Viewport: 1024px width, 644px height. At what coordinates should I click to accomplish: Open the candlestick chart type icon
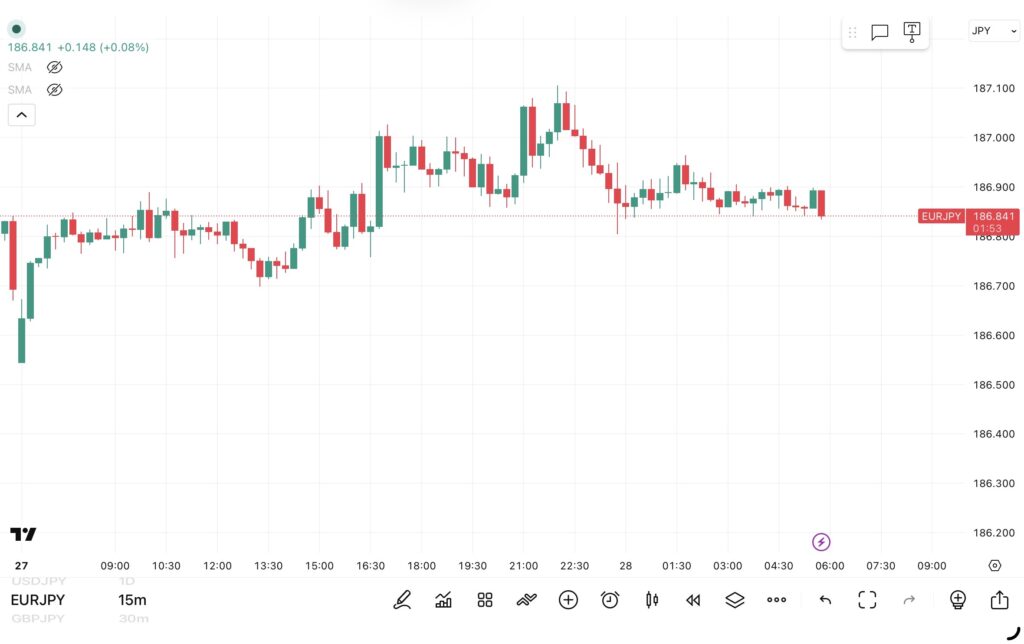pos(652,600)
